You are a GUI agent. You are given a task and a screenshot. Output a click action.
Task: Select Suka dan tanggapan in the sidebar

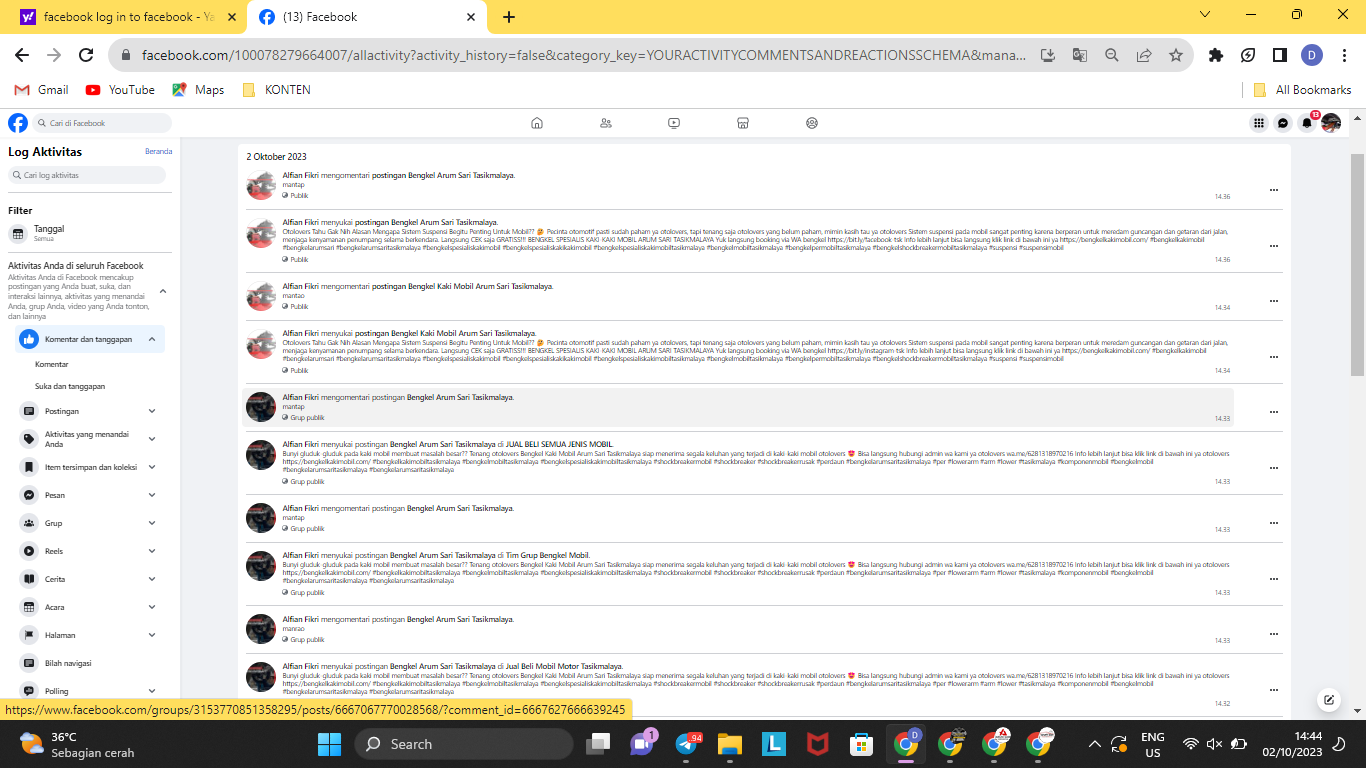click(70, 386)
